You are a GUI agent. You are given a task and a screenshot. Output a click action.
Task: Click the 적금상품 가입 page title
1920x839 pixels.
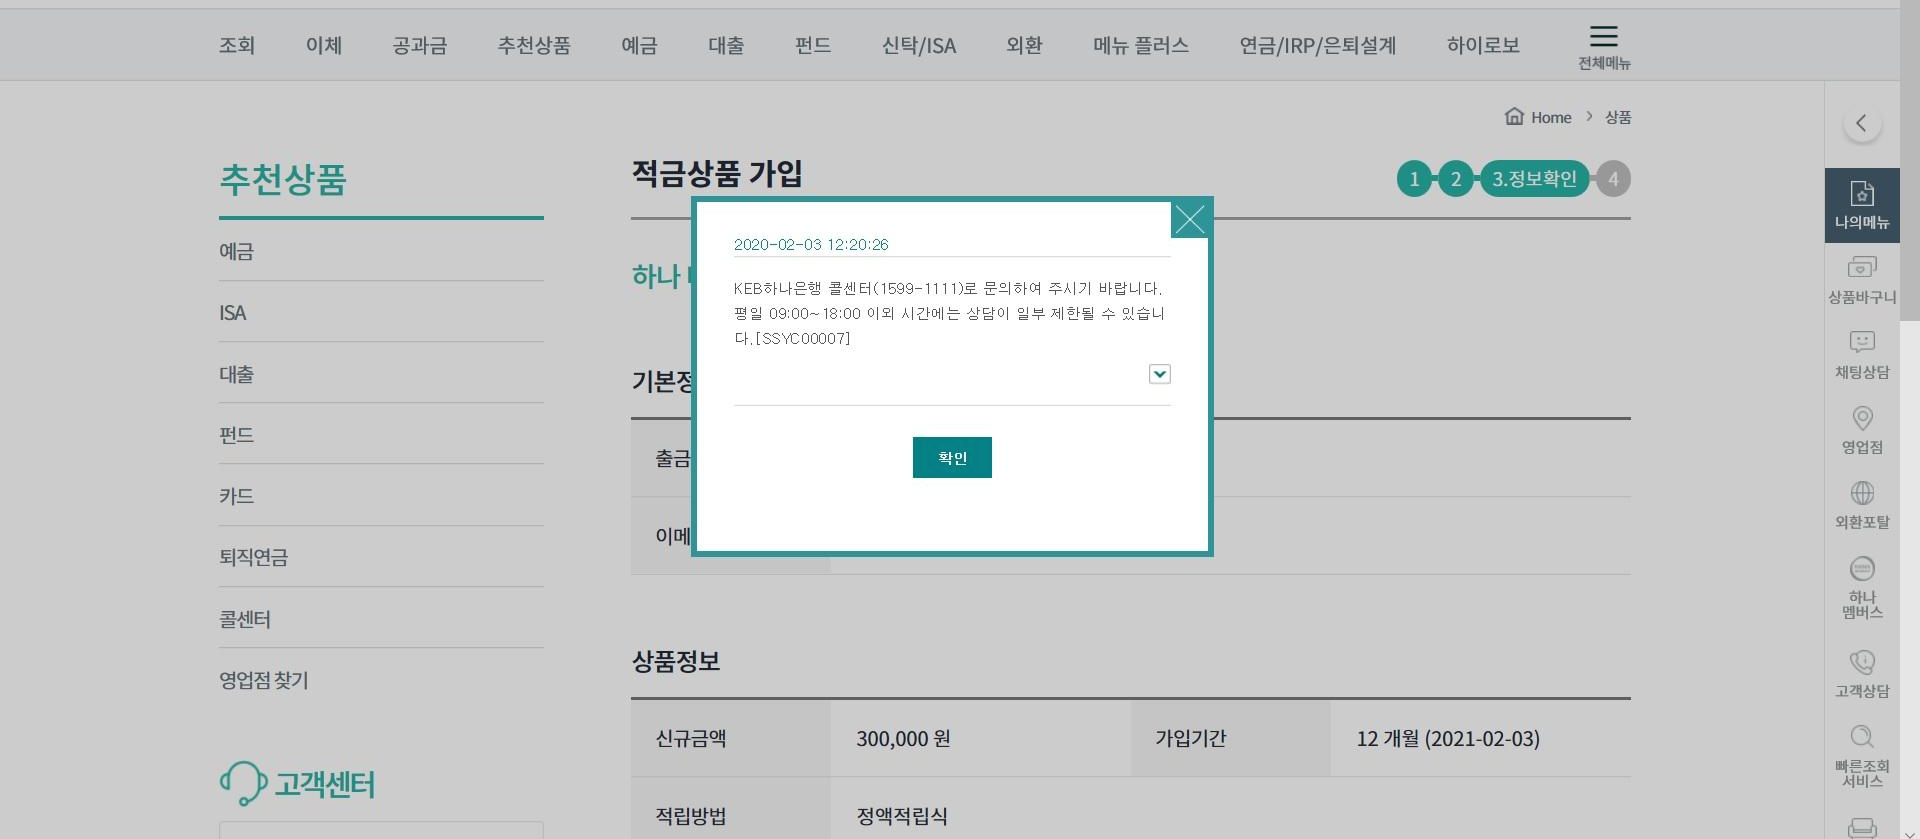click(x=717, y=173)
